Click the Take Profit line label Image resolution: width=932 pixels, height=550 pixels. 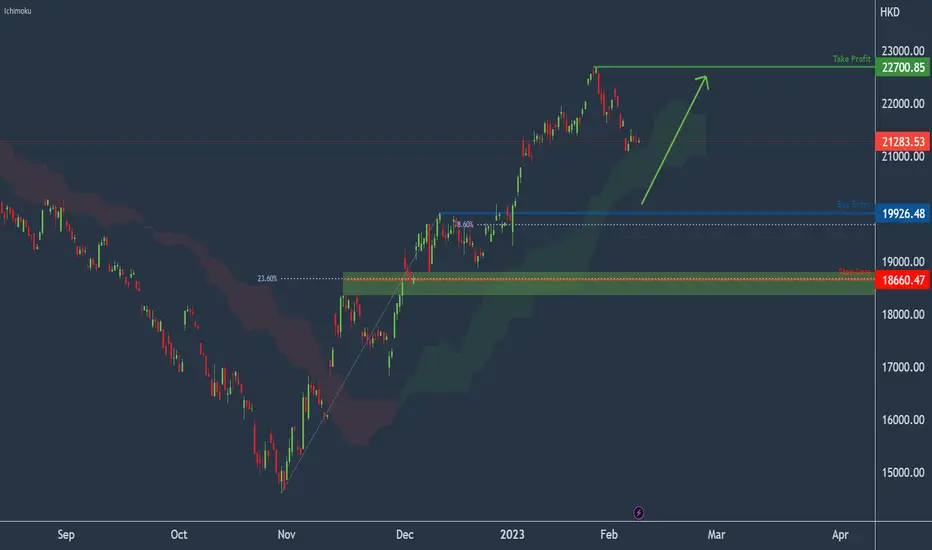[851, 59]
